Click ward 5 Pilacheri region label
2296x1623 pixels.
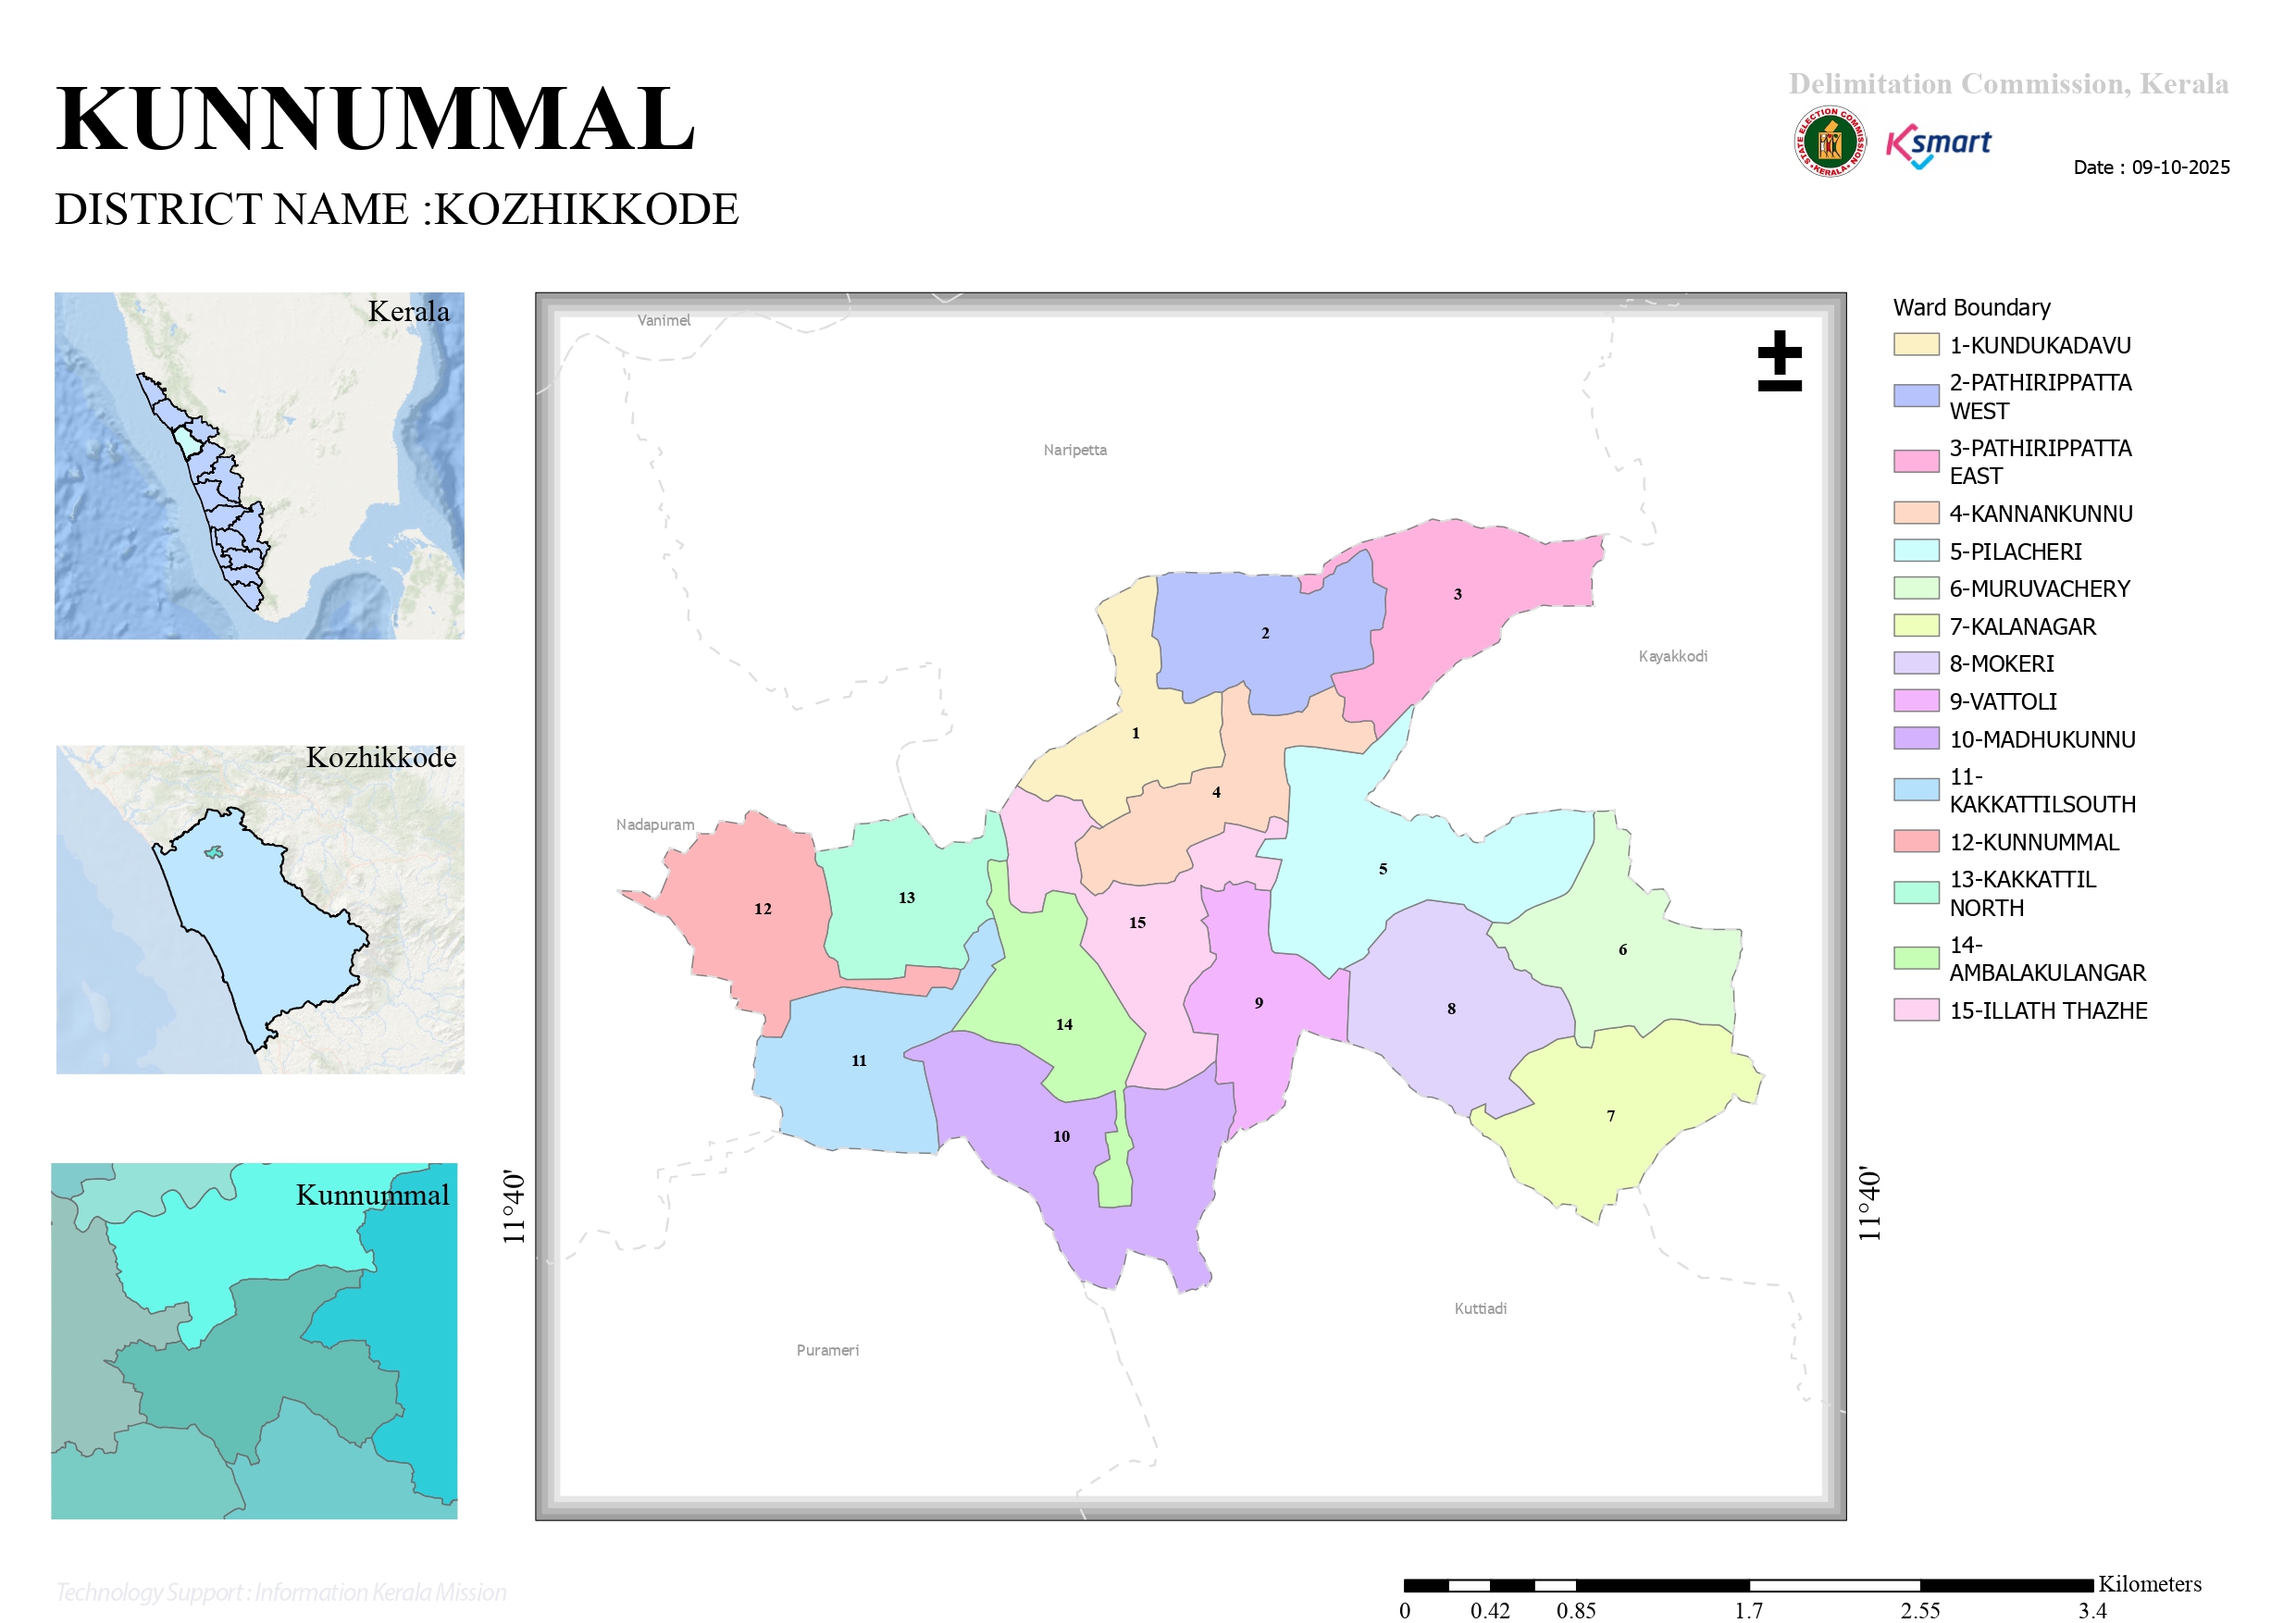1383,868
